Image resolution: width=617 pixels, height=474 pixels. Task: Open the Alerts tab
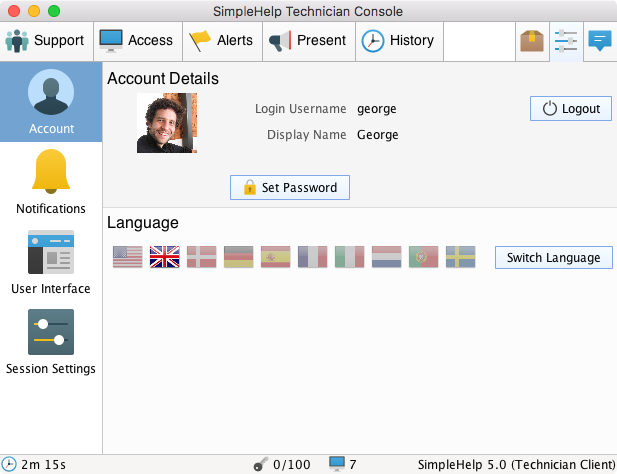point(223,41)
